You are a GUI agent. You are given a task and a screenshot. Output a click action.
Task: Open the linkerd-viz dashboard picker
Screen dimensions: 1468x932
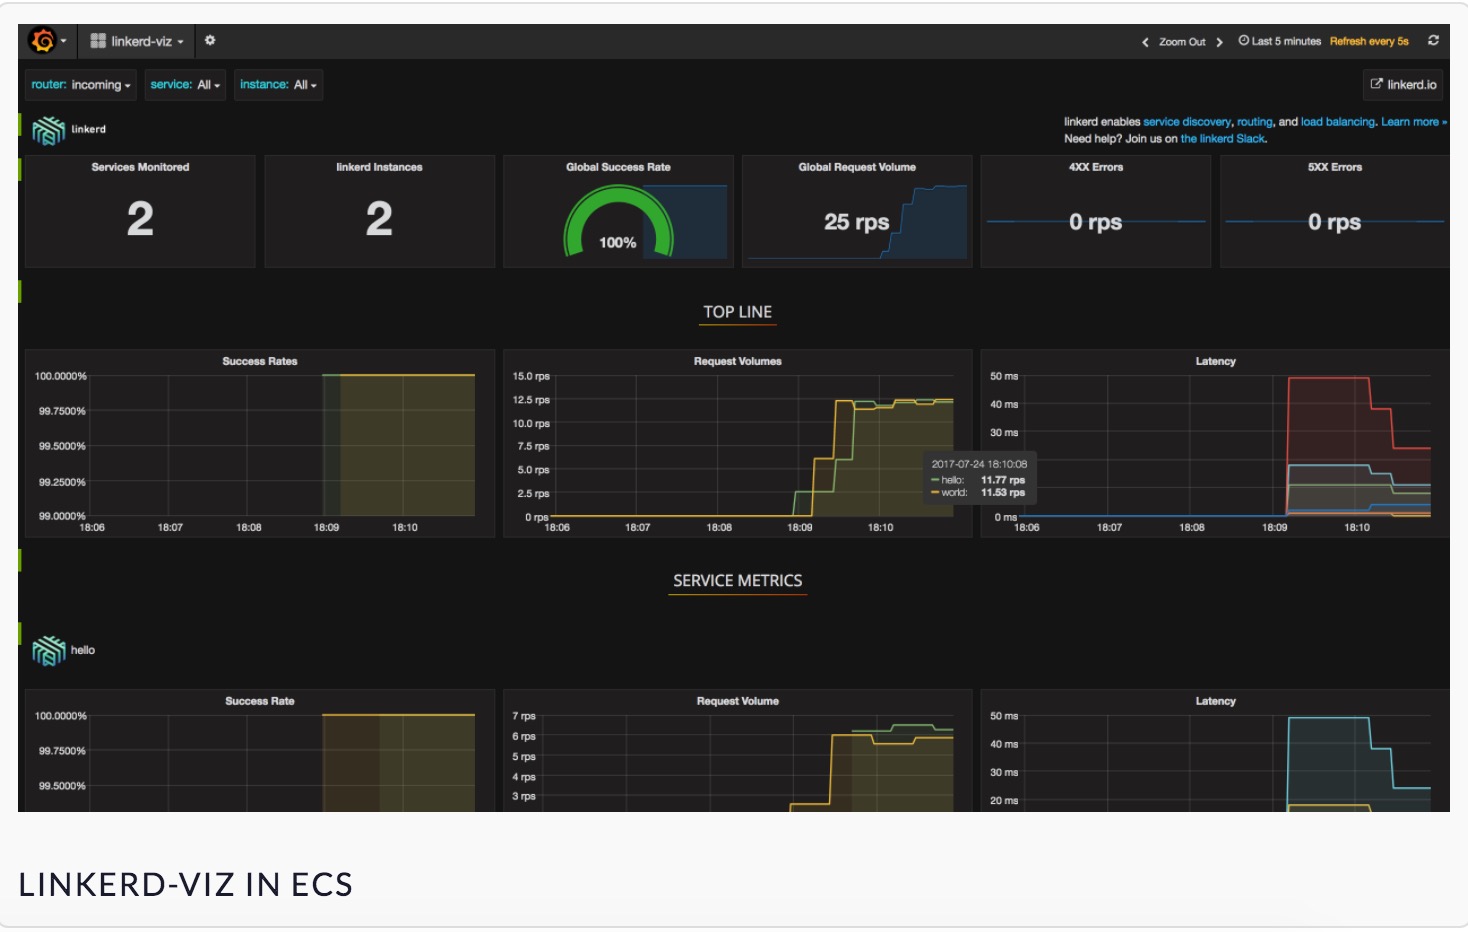(137, 41)
